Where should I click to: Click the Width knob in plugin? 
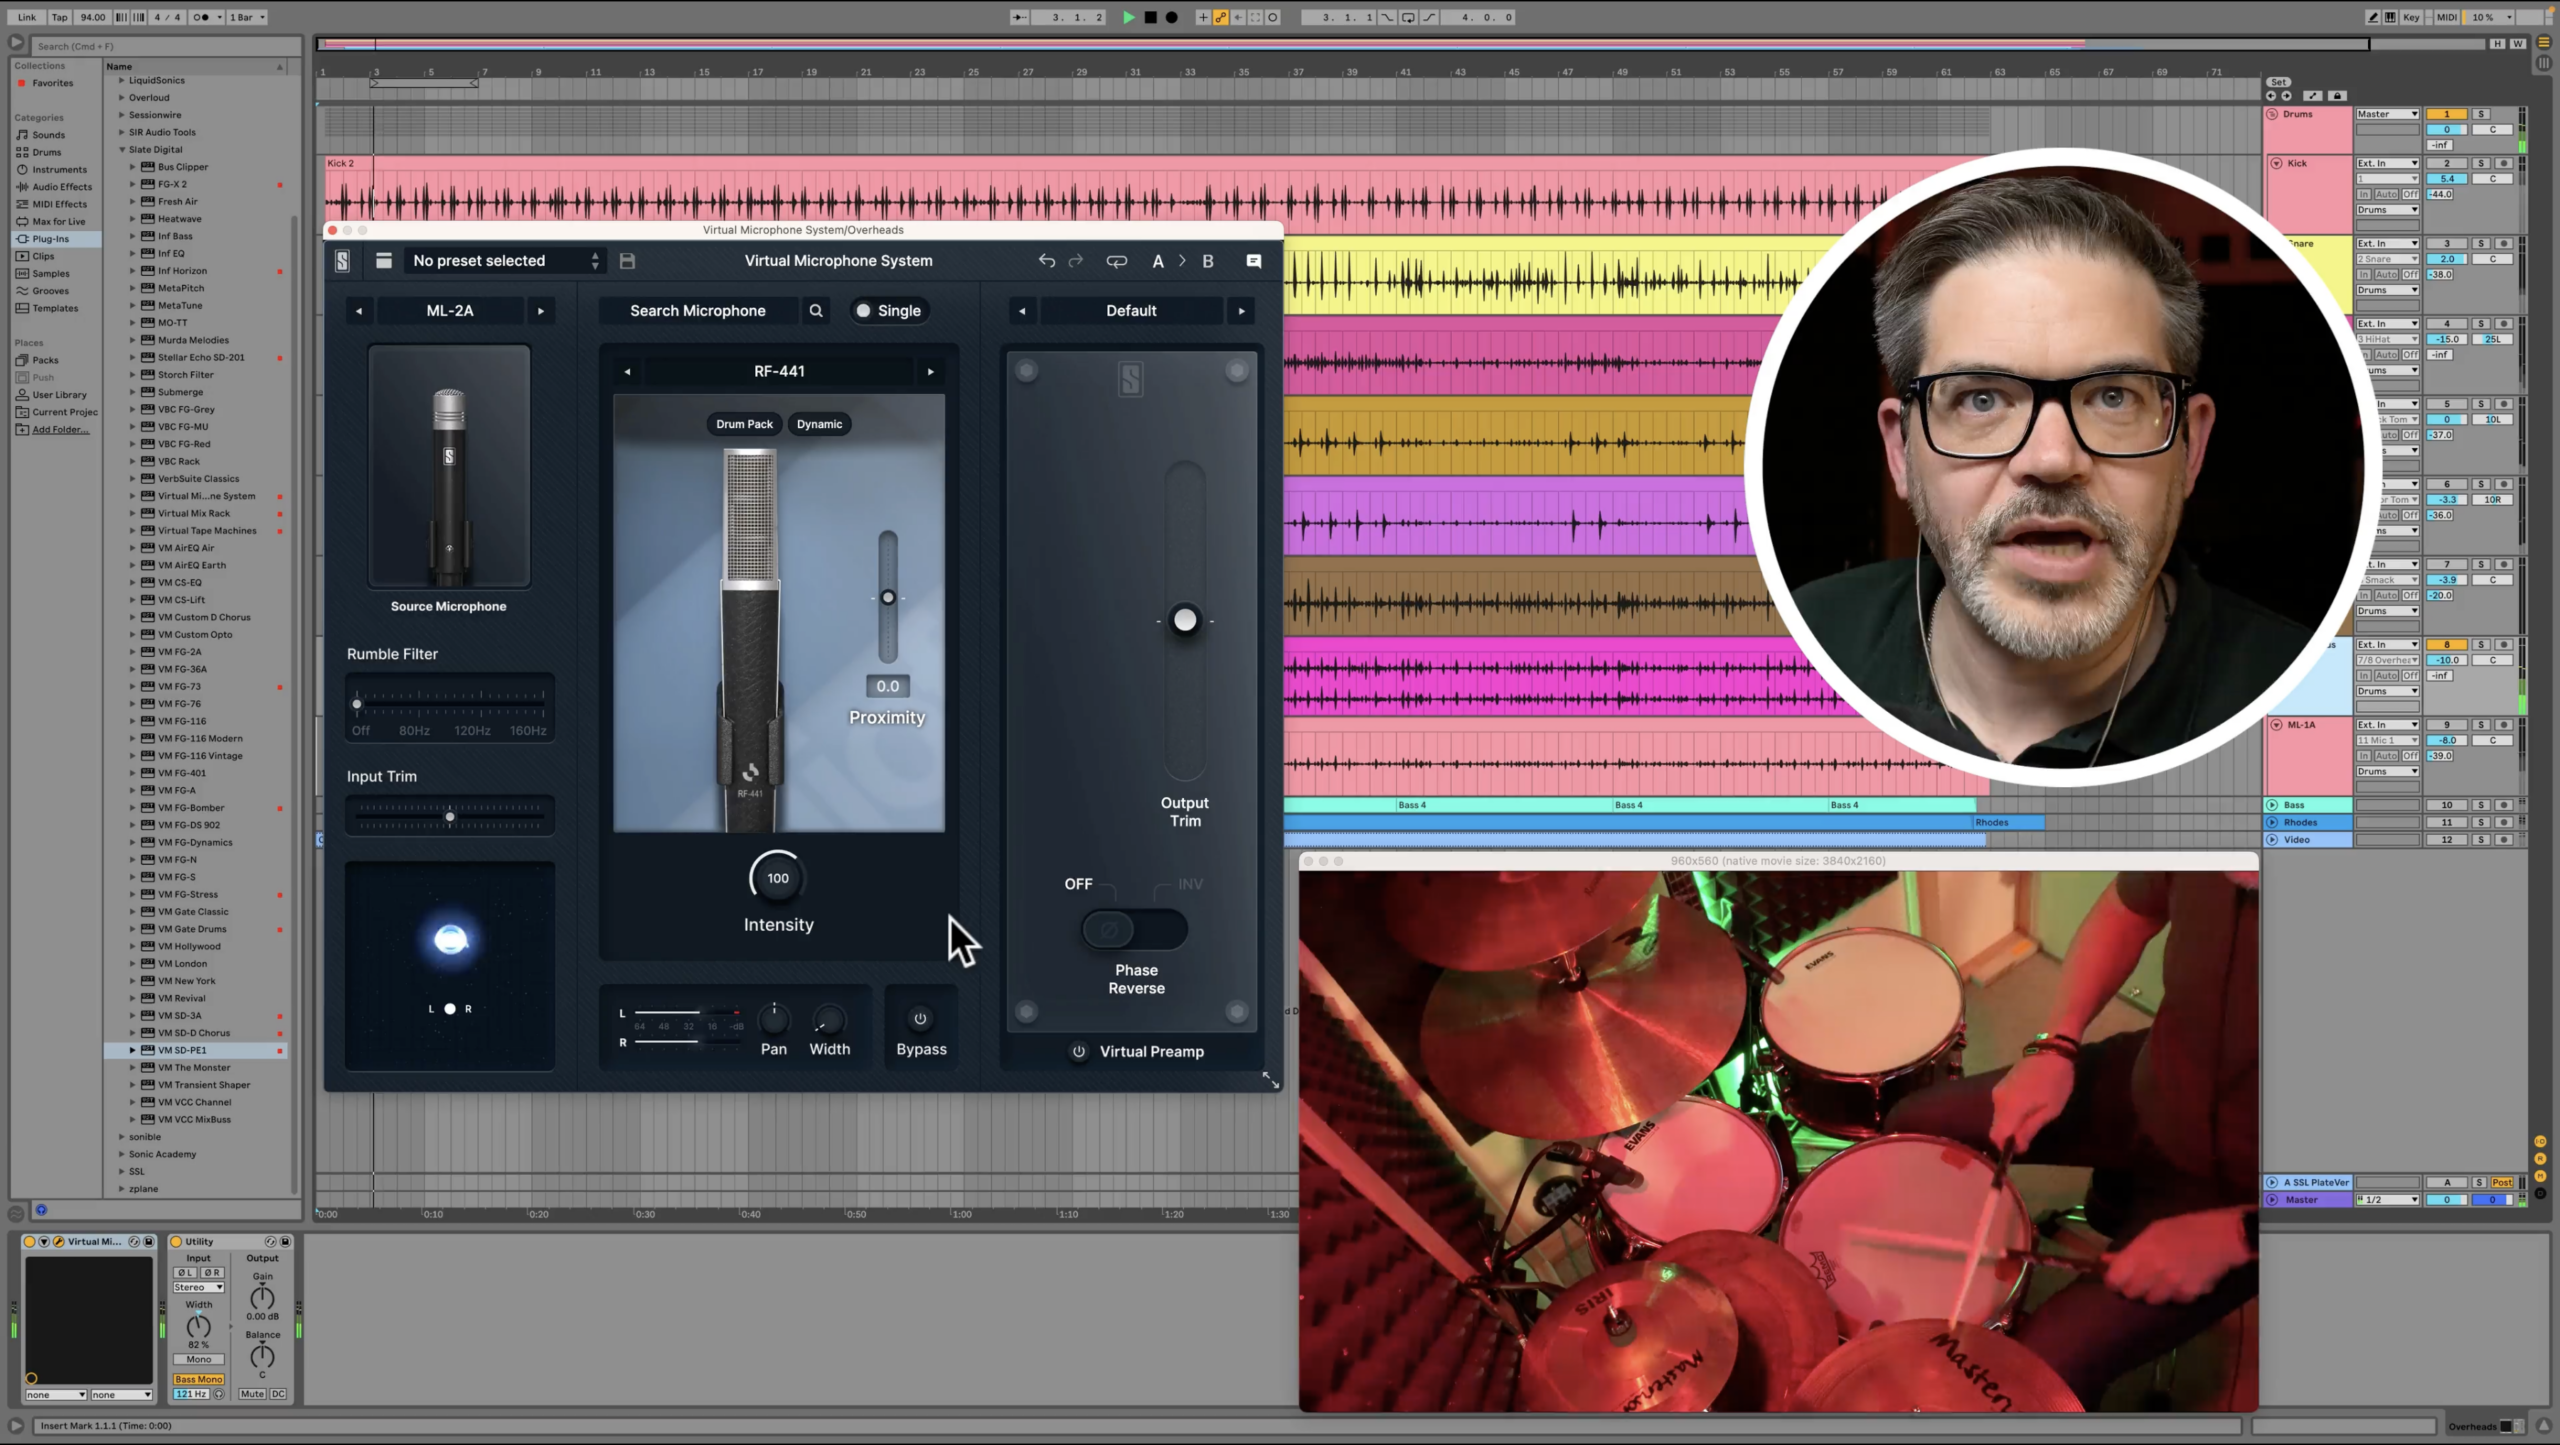point(829,1019)
